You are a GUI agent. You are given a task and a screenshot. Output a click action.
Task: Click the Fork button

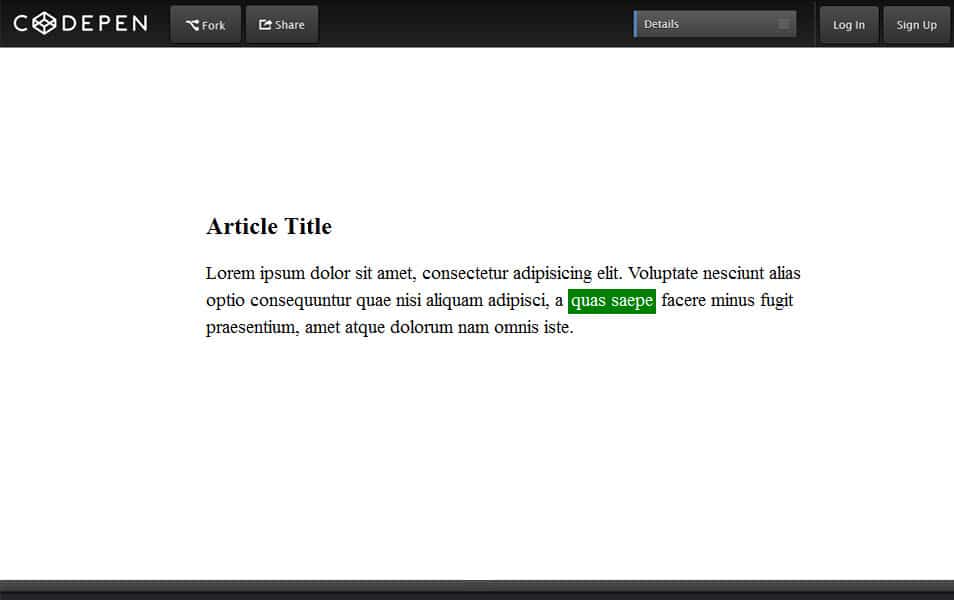tap(205, 24)
